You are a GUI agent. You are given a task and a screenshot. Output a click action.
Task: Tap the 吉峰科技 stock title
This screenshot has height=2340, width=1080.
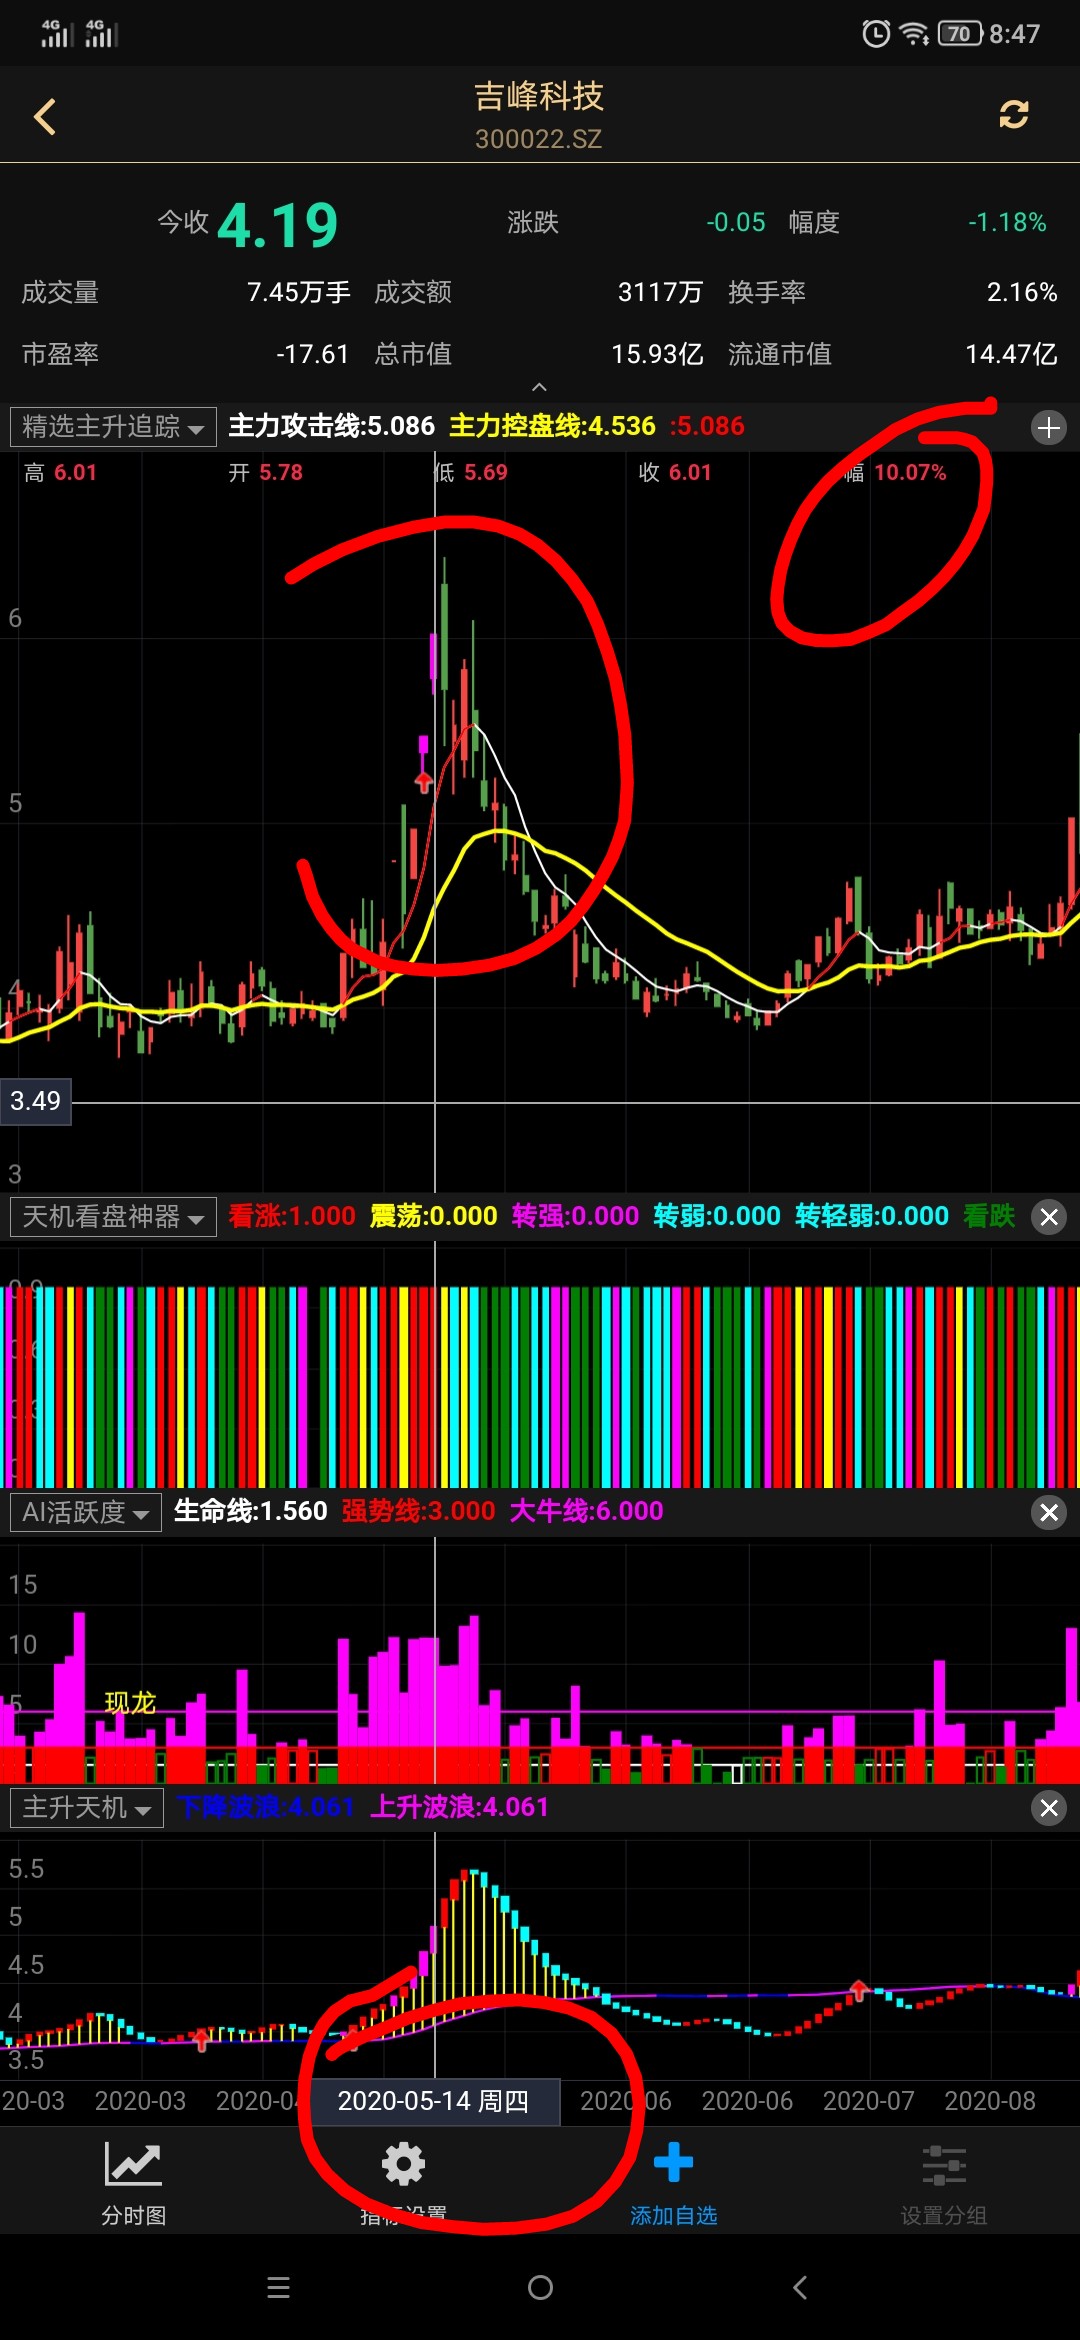539,97
